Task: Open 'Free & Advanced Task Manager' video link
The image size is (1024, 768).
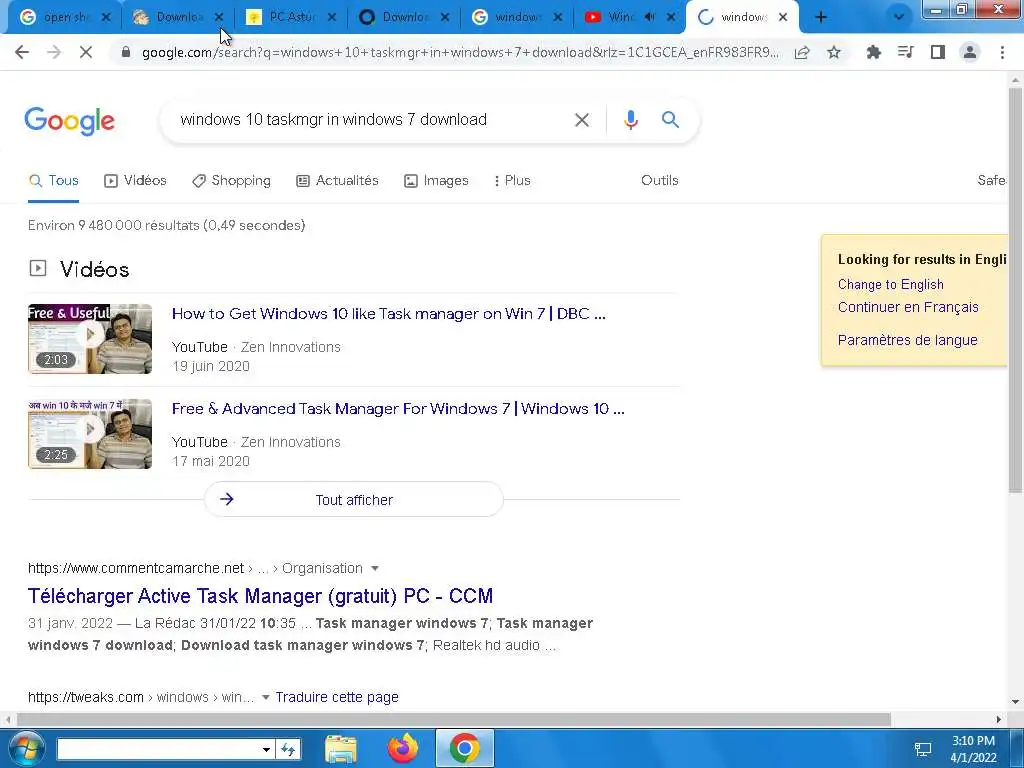Action: [x=398, y=409]
